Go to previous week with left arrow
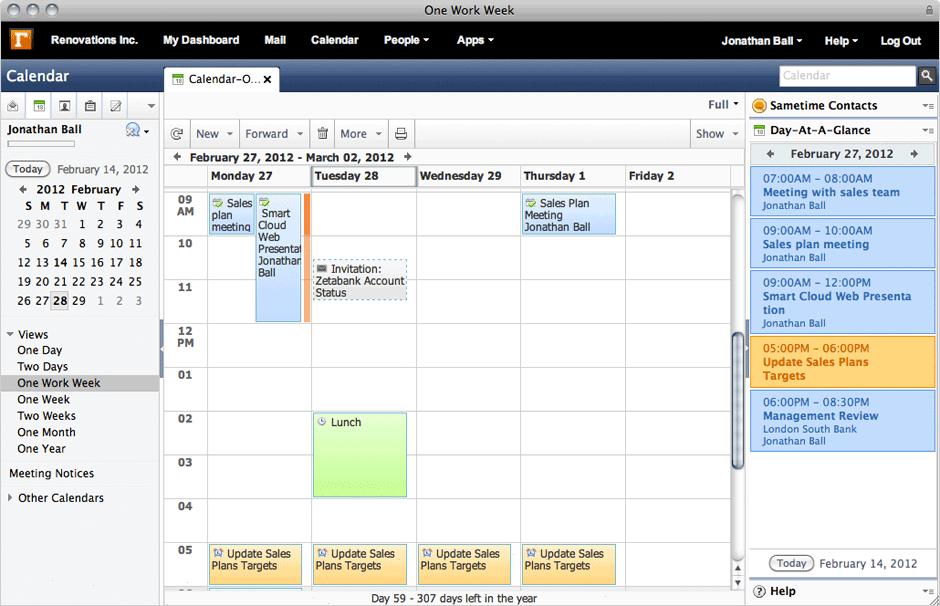 pos(177,157)
